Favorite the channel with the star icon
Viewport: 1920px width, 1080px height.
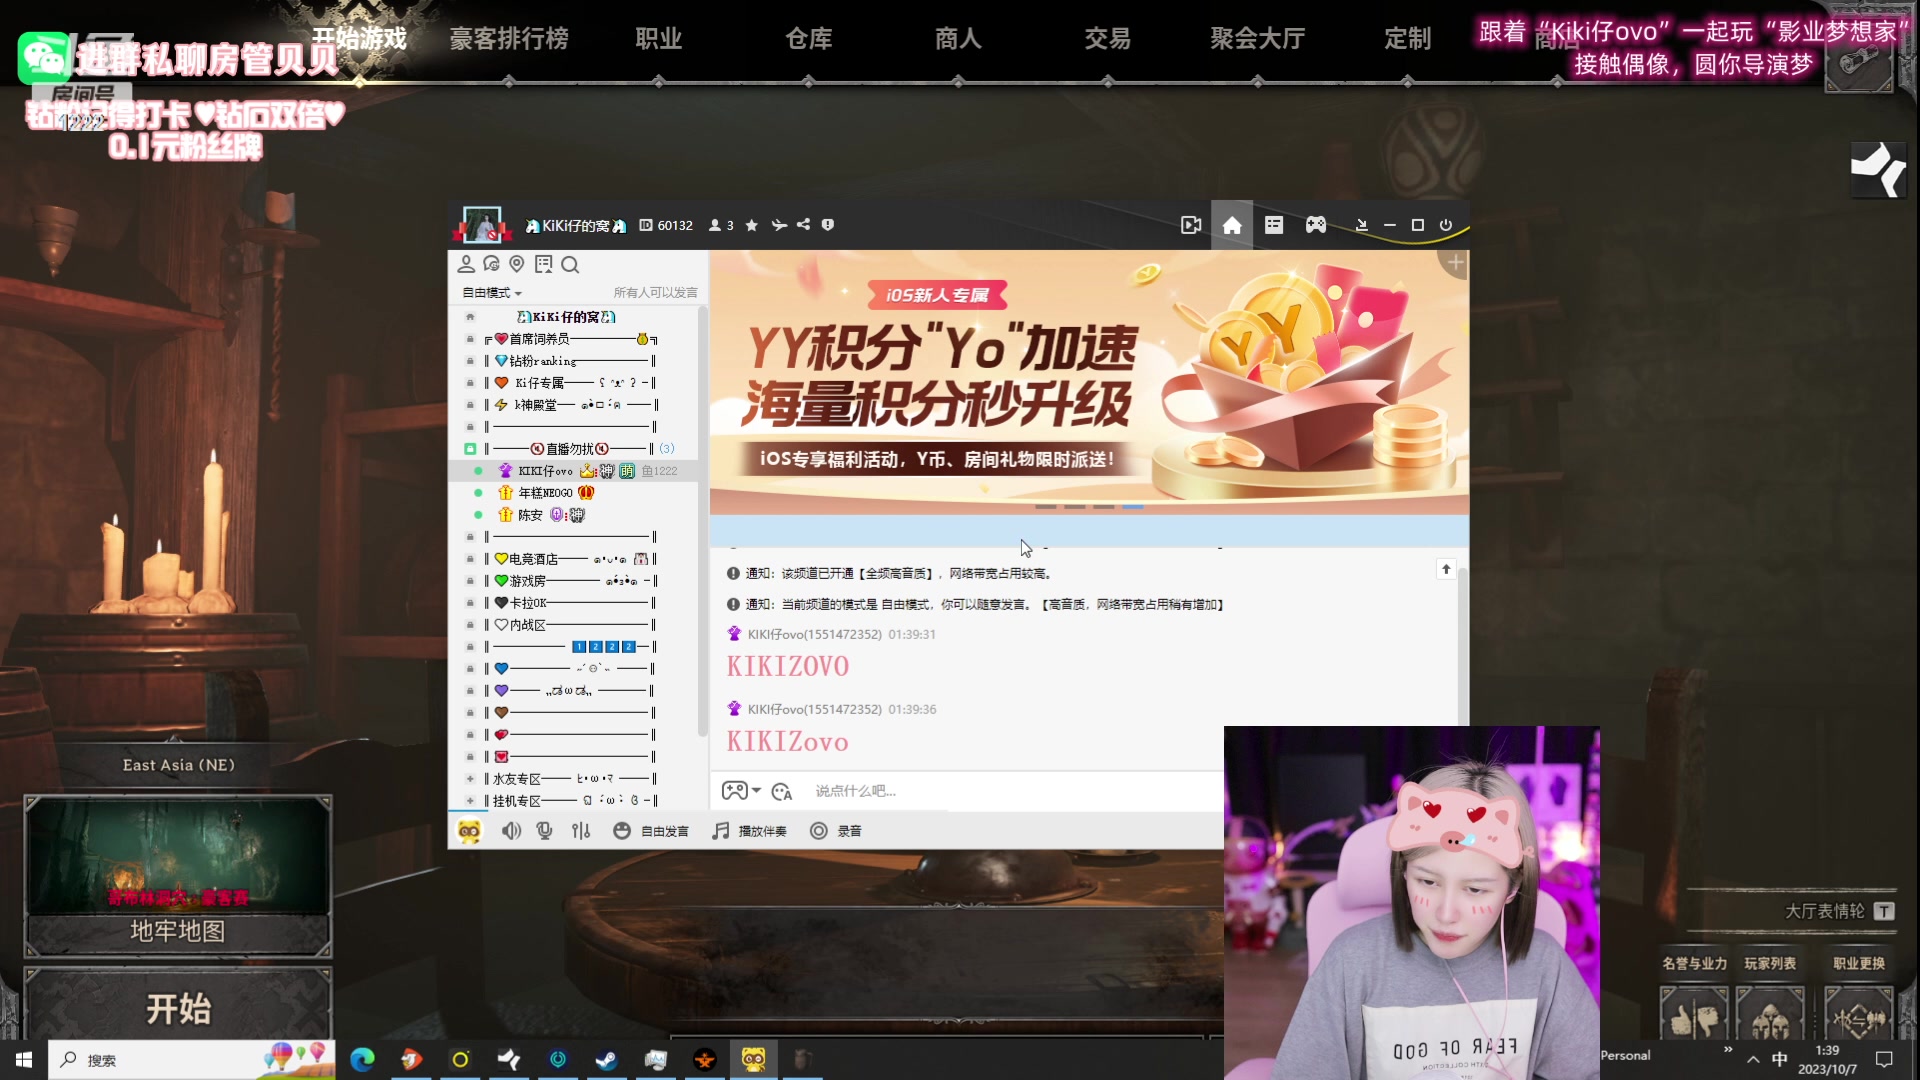coord(752,226)
